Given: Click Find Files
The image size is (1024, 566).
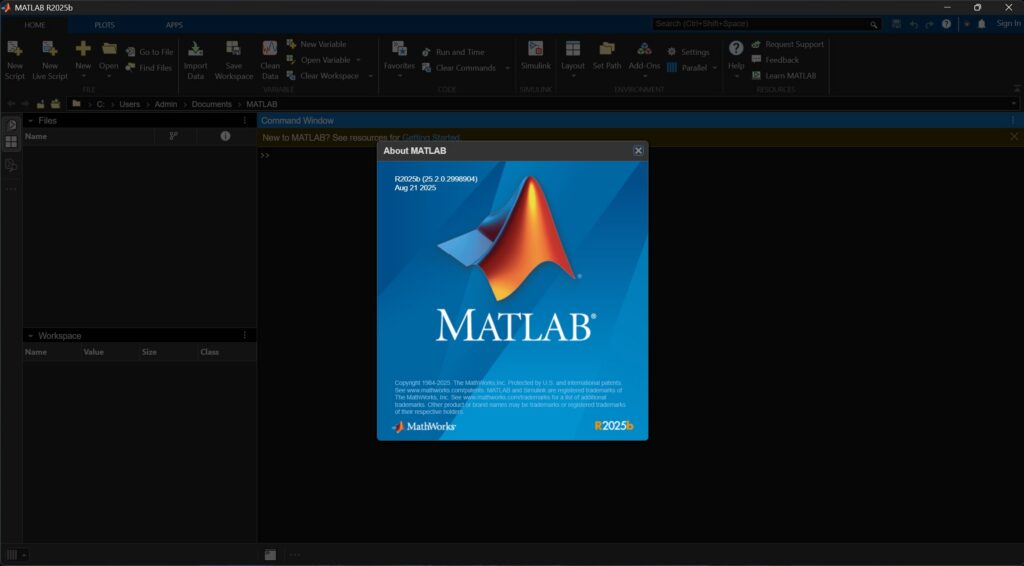Looking at the screenshot, I should [149, 68].
